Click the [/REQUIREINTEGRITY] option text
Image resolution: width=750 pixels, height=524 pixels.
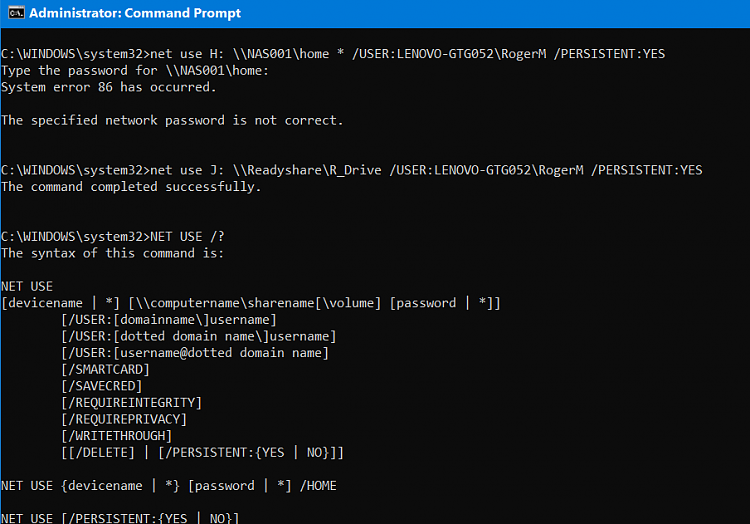[x=131, y=403]
